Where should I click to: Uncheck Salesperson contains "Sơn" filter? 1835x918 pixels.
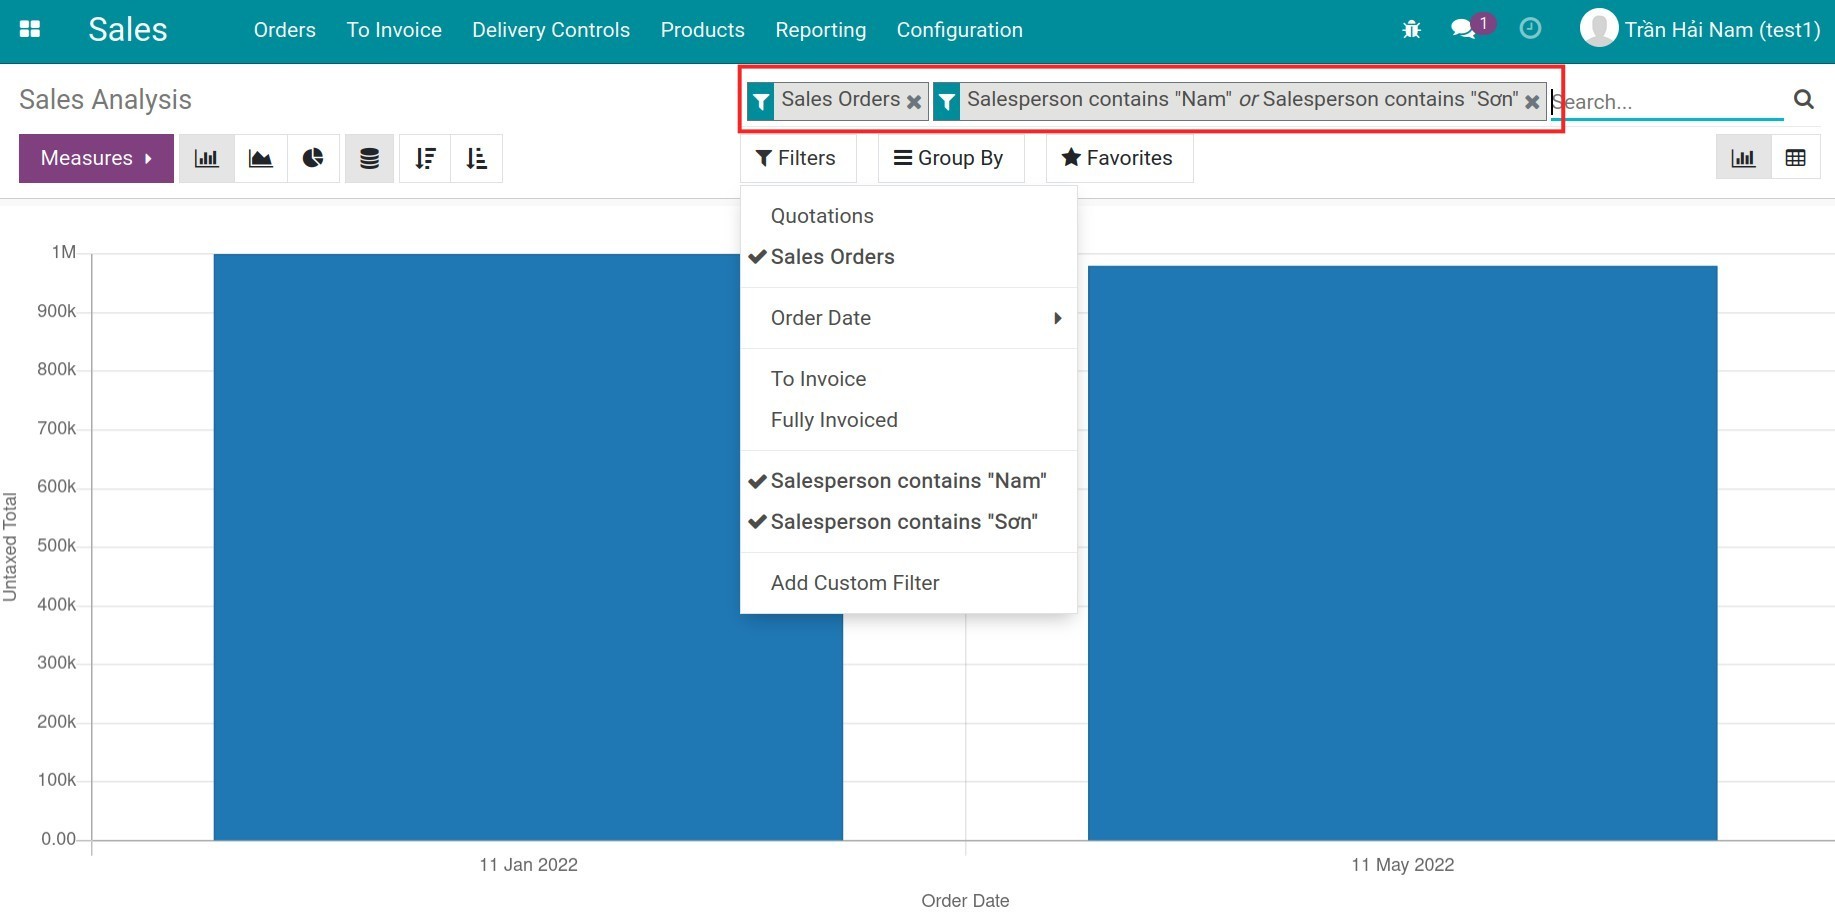(908, 522)
